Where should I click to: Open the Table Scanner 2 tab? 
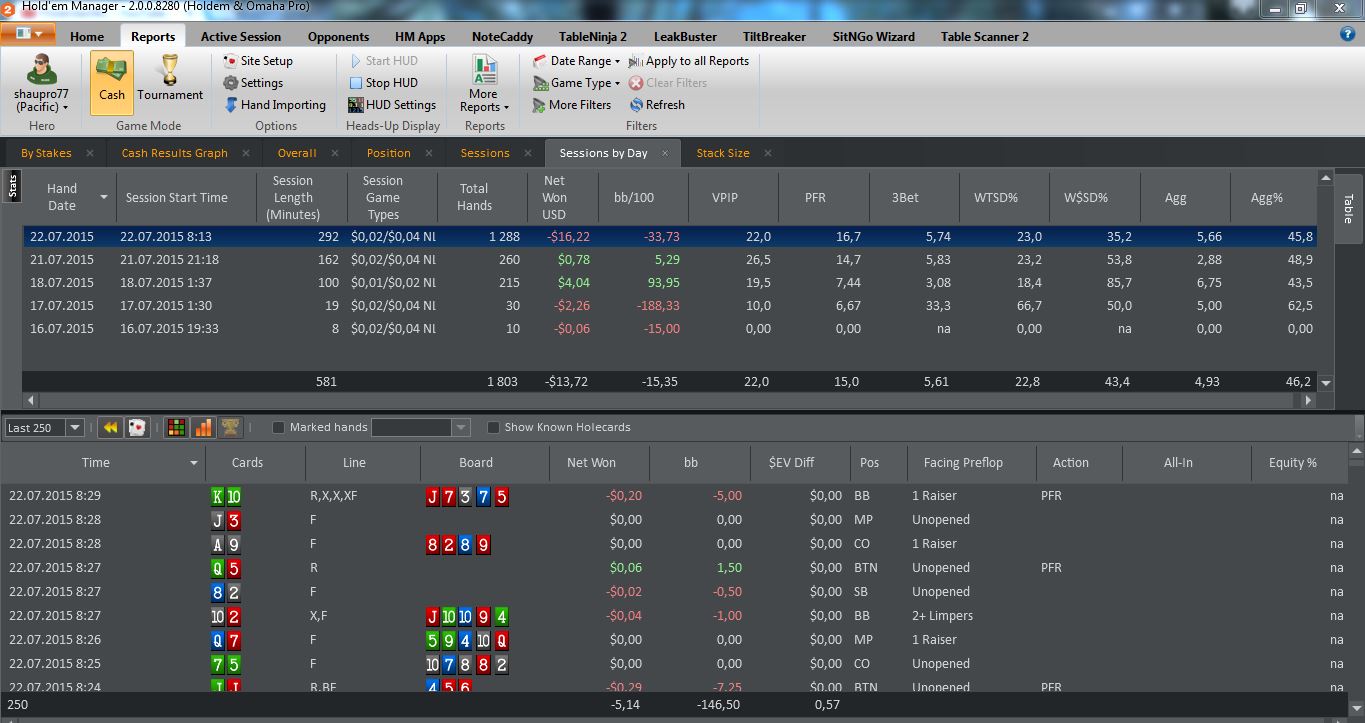(x=984, y=37)
